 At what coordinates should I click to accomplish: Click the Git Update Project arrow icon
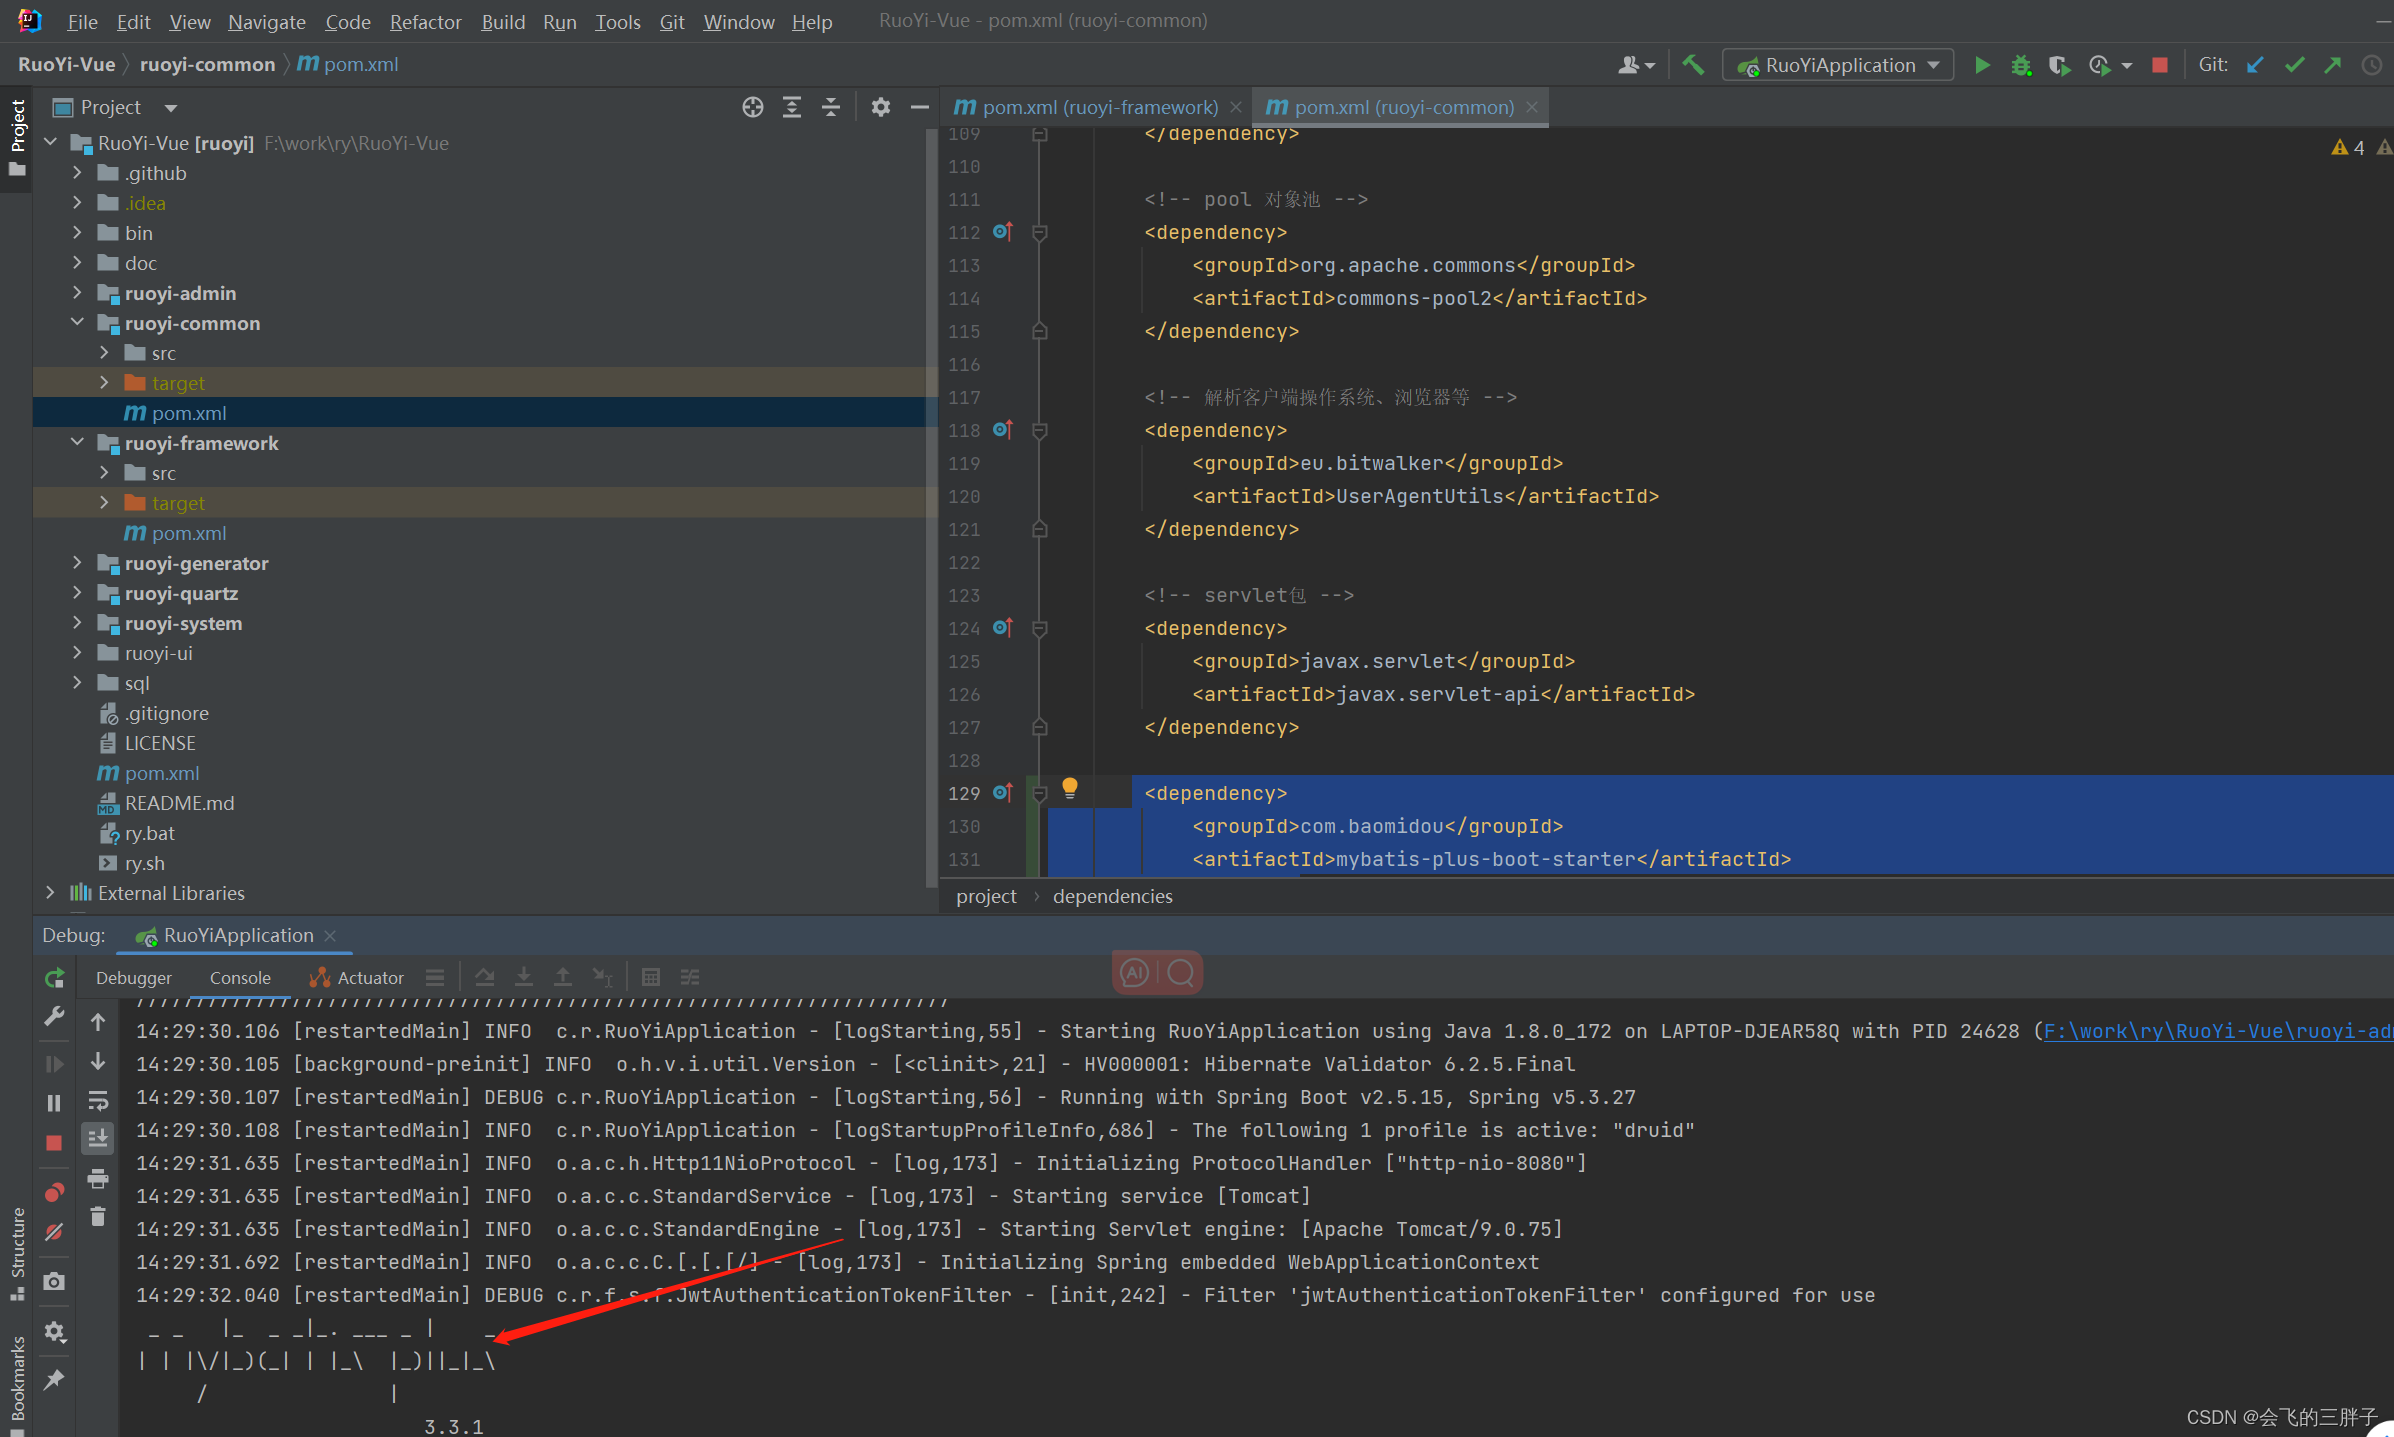point(2255,65)
